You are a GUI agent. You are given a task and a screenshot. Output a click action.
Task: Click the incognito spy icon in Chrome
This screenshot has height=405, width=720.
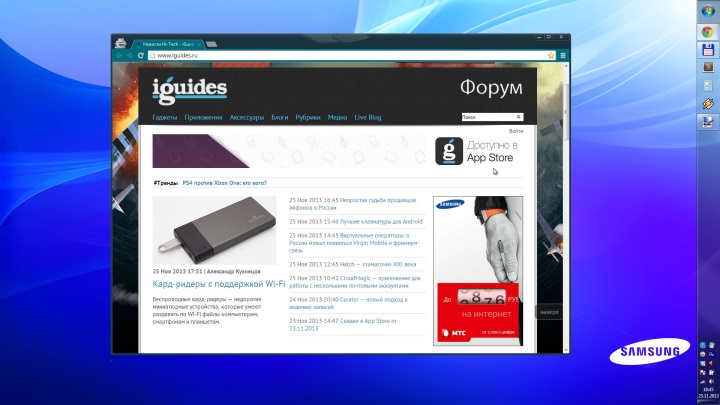coord(120,43)
